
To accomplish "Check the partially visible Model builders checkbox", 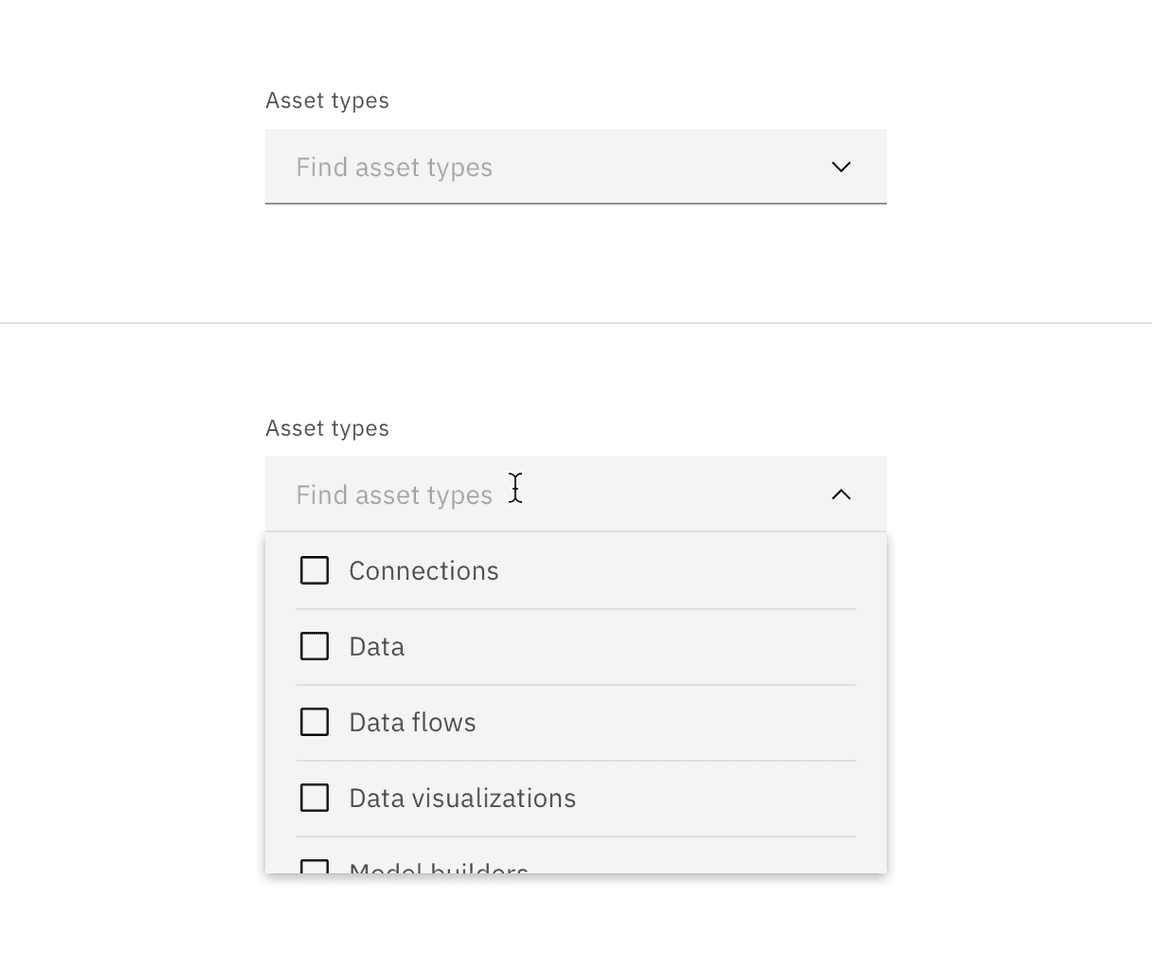I will tap(315, 867).
